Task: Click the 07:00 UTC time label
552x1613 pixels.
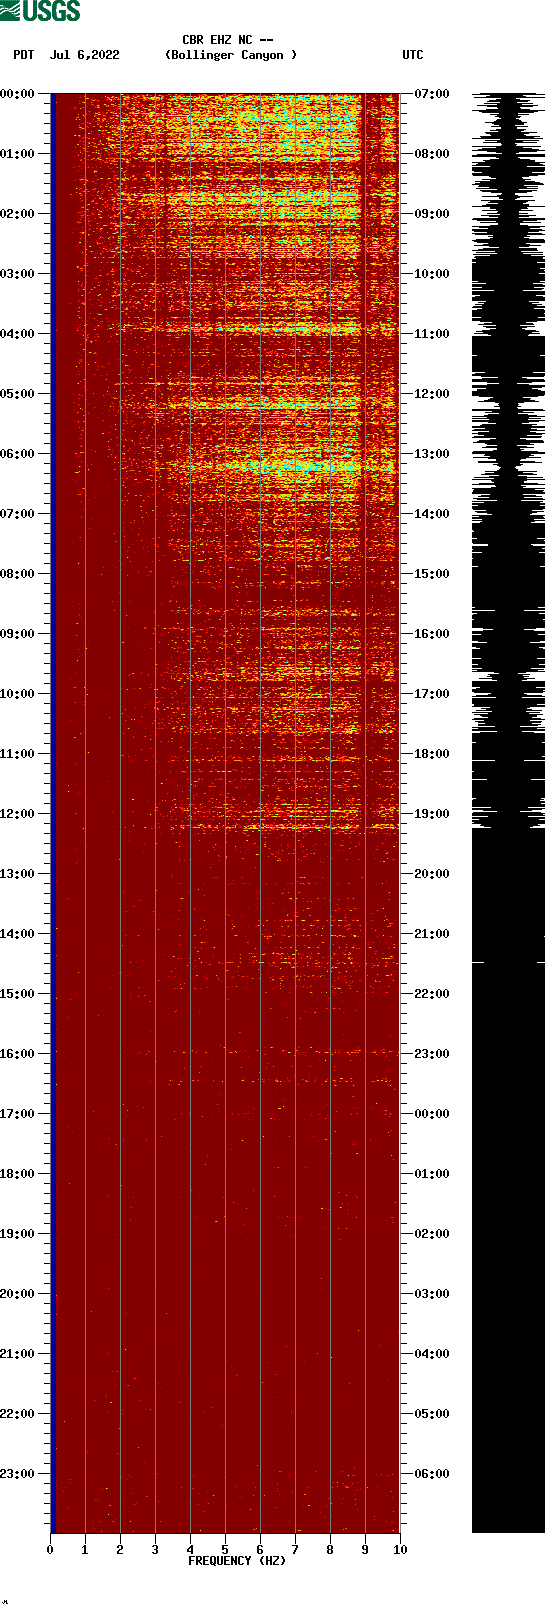Action: (432, 93)
